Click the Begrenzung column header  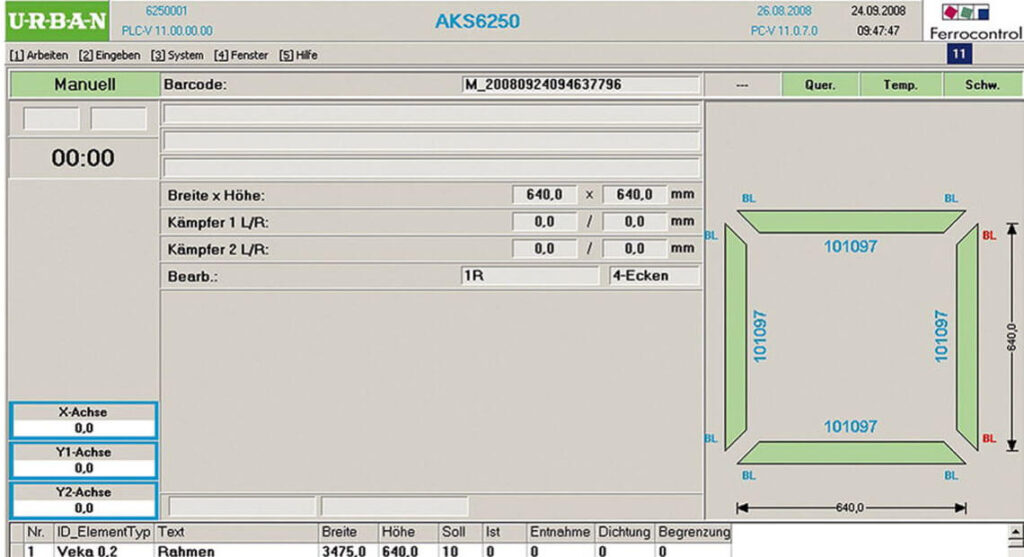tap(694, 532)
